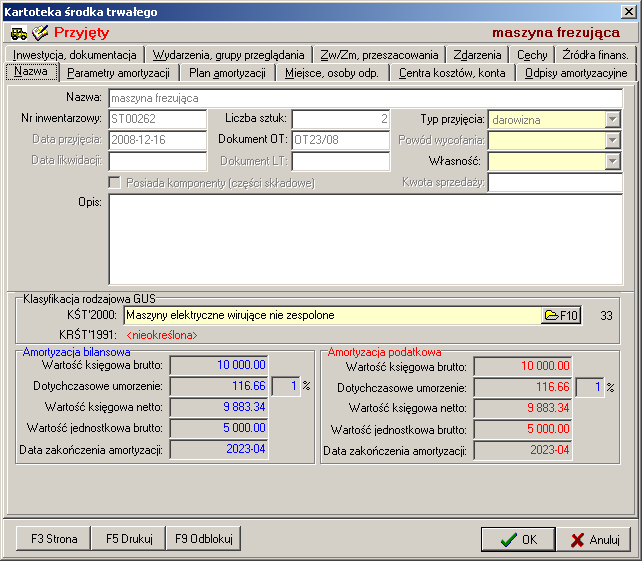Open the 'Plan amortyzacji' tab
Viewport: 642px width, 561px height.
pos(227,73)
